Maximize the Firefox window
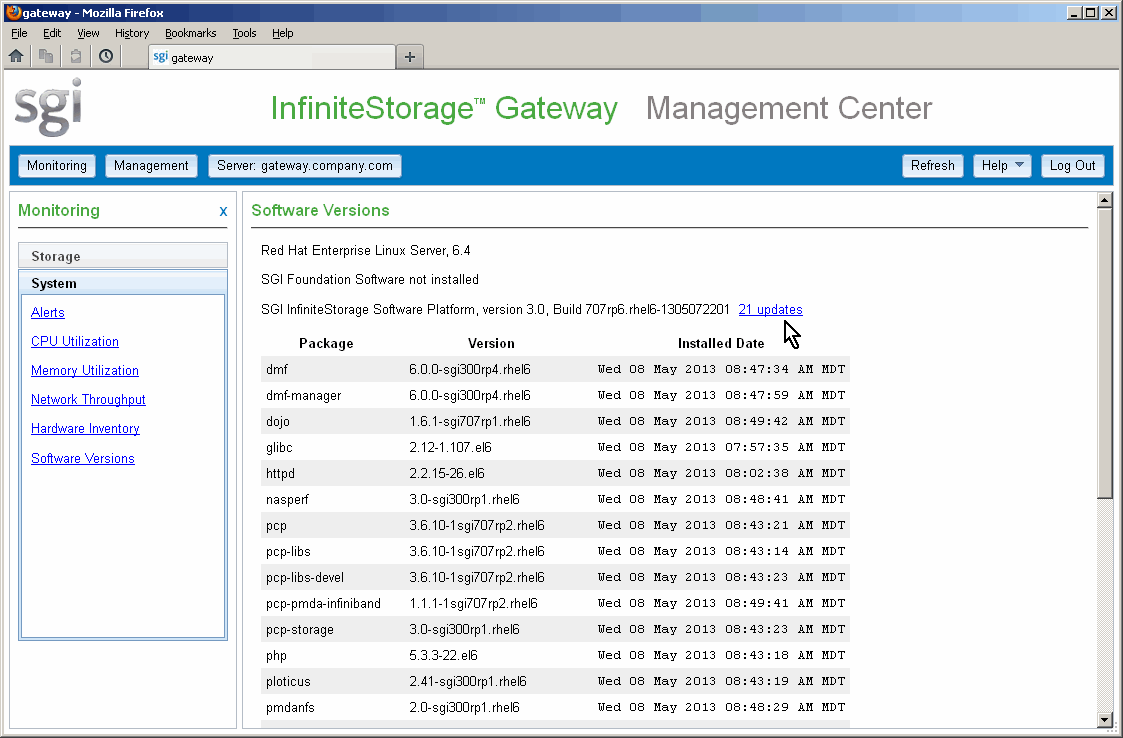Image resolution: width=1123 pixels, height=738 pixels. tap(1090, 13)
